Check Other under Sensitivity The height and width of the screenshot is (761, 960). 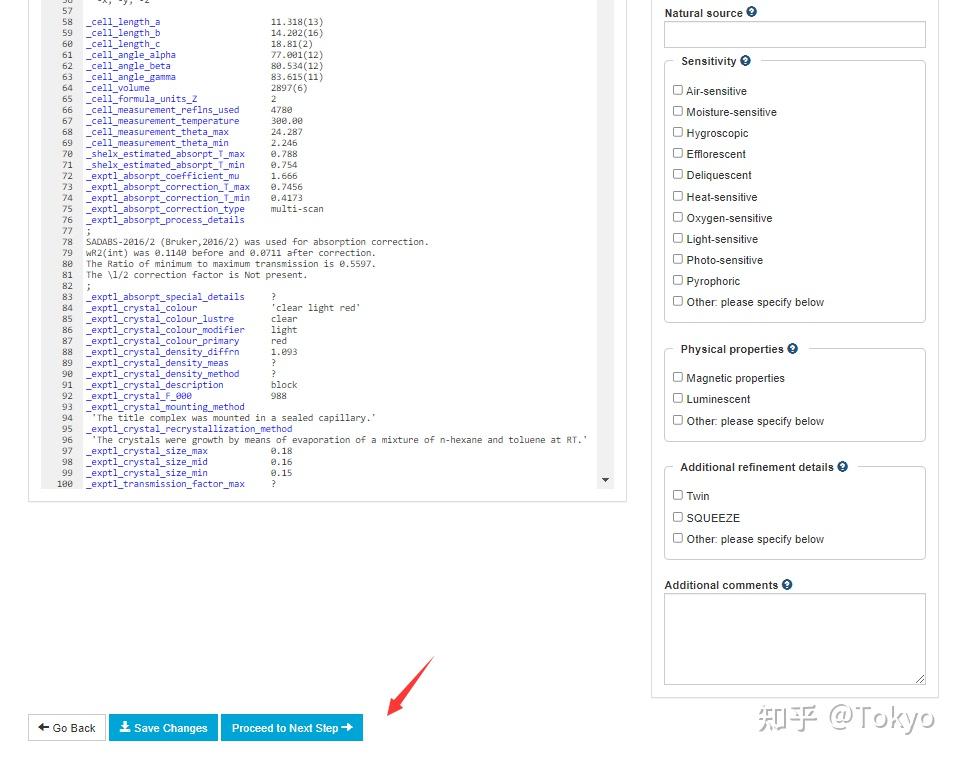coord(678,301)
